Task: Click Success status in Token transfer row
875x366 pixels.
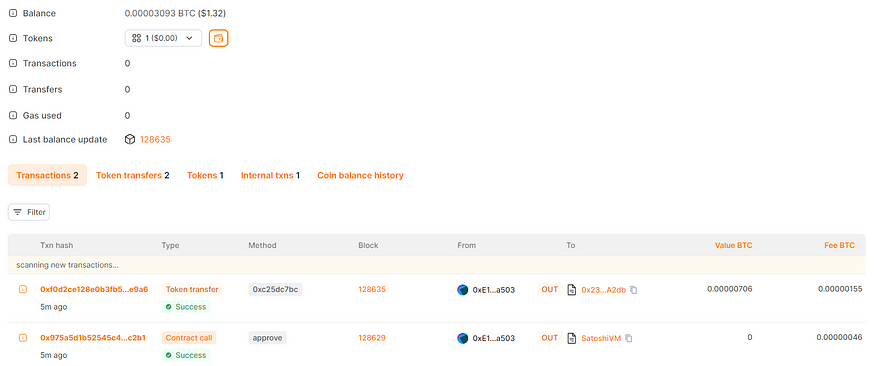Action: coord(186,306)
